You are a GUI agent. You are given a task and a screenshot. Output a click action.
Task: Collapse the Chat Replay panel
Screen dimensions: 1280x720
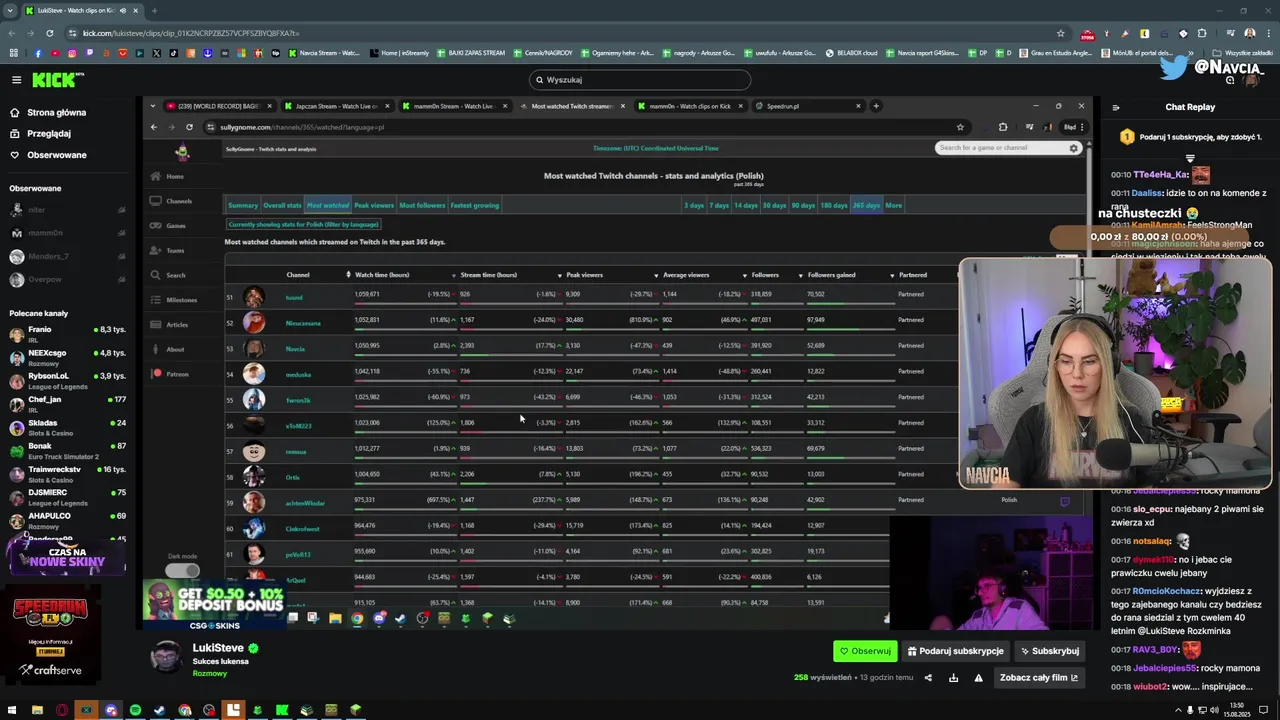(x=1116, y=107)
